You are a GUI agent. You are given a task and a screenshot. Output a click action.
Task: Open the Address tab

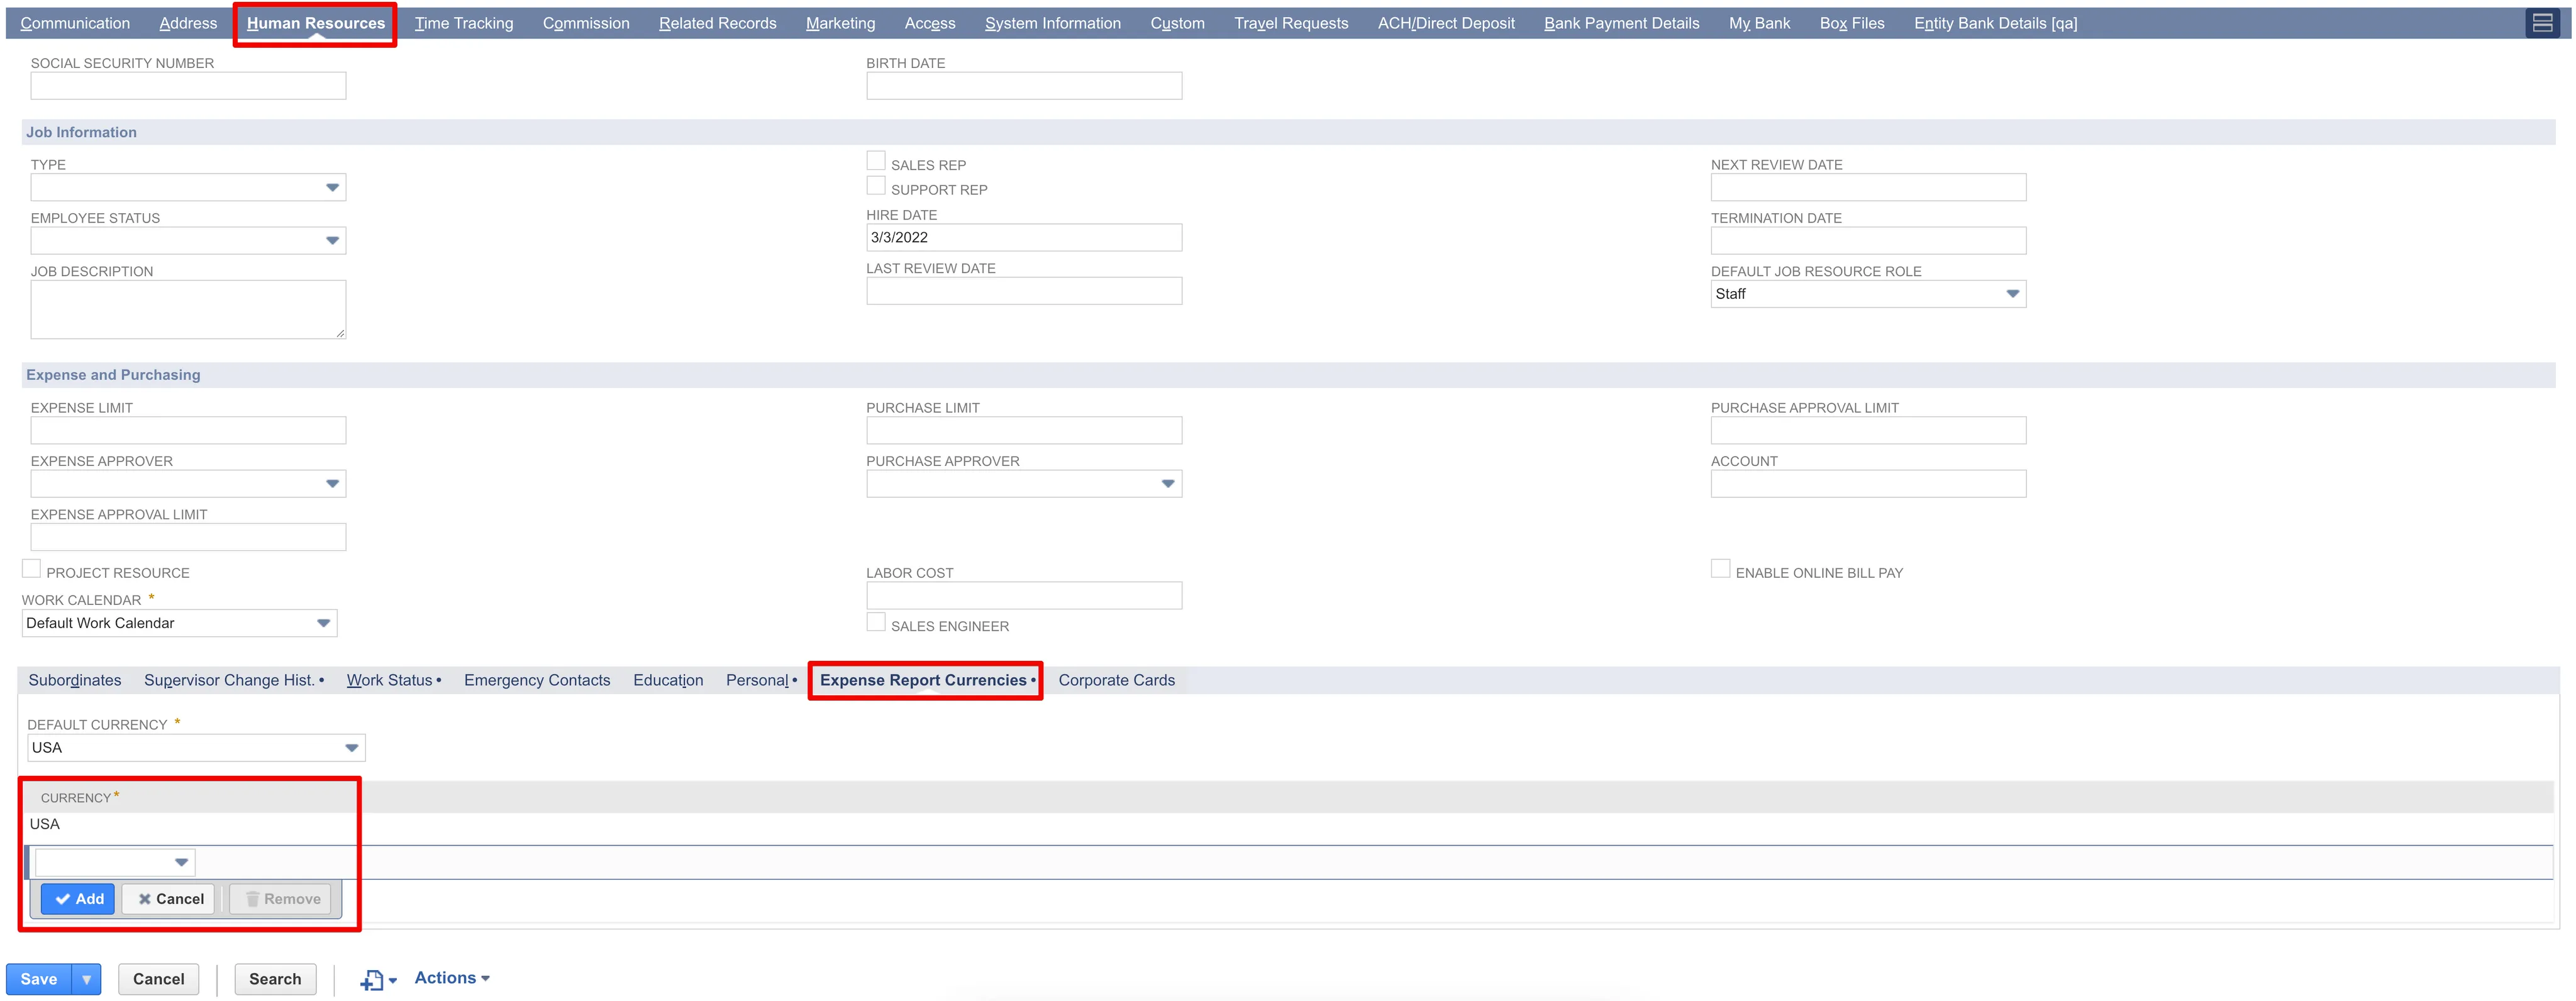188,23
